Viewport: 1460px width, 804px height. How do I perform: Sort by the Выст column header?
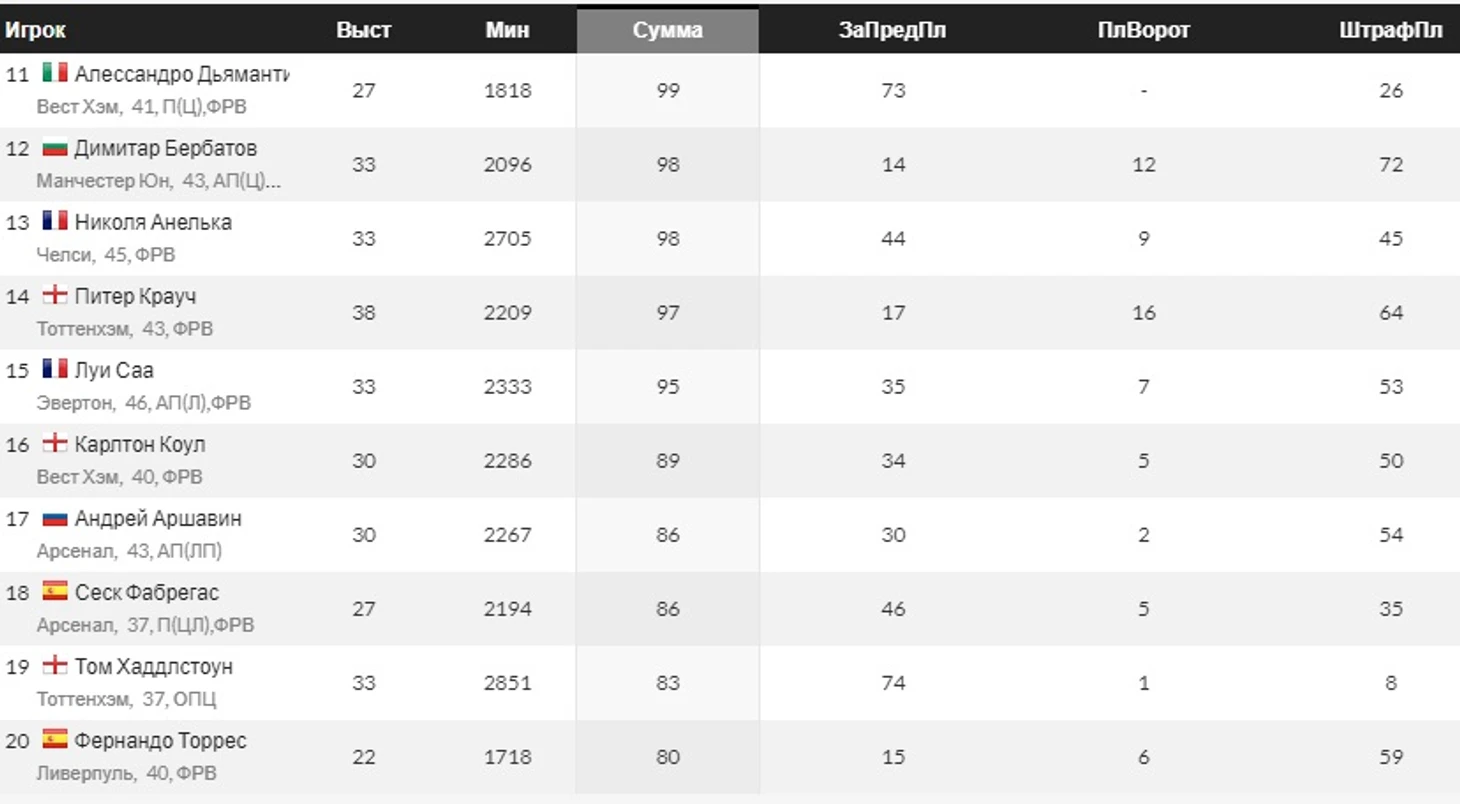364,30
